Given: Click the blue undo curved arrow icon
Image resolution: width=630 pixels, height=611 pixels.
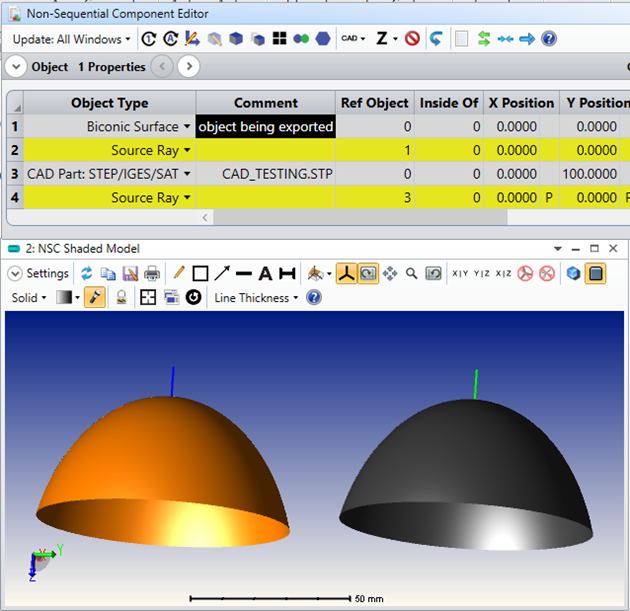Looking at the screenshot, I should pos(436,39).
